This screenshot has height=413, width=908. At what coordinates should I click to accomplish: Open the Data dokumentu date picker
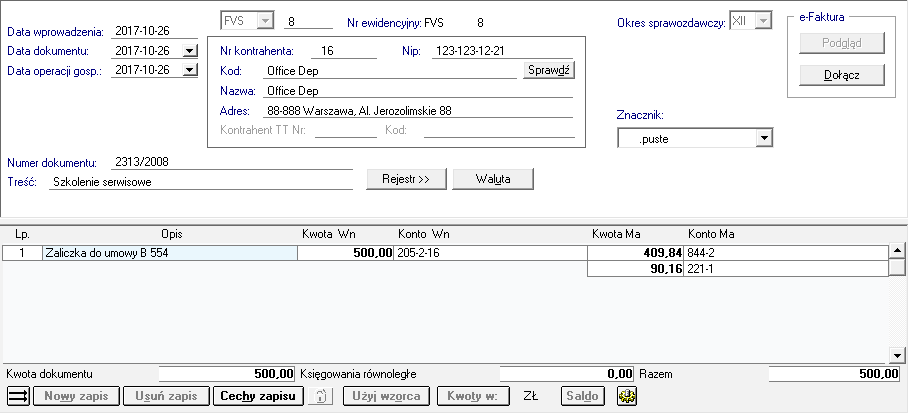tap(190, 51)
